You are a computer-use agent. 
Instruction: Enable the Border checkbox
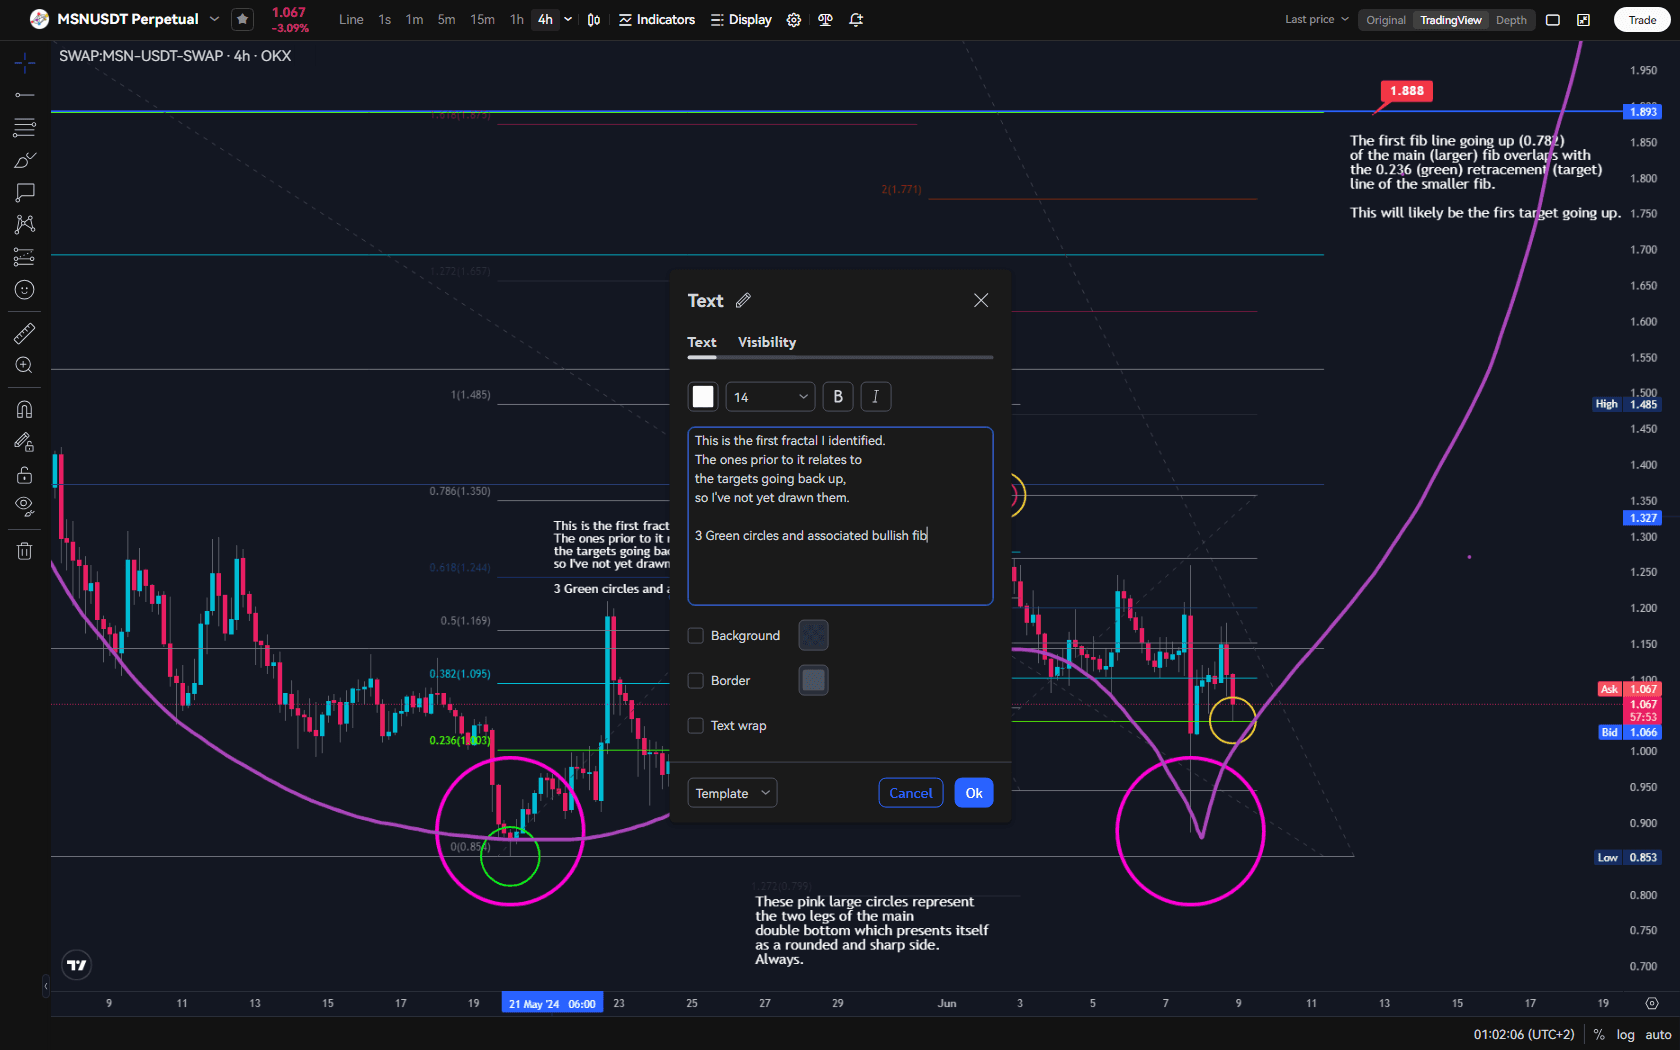tap(696, 681)
